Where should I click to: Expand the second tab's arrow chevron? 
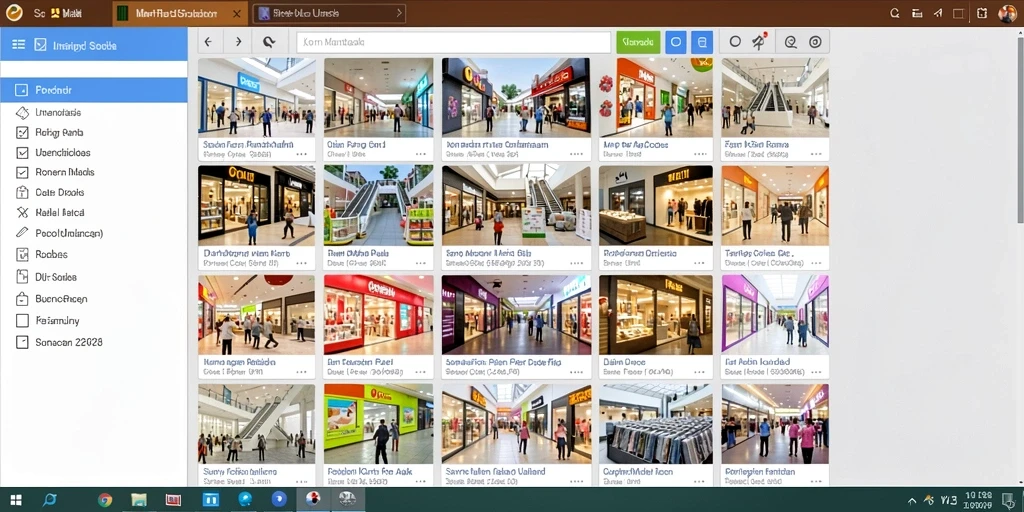pos(399,13)
